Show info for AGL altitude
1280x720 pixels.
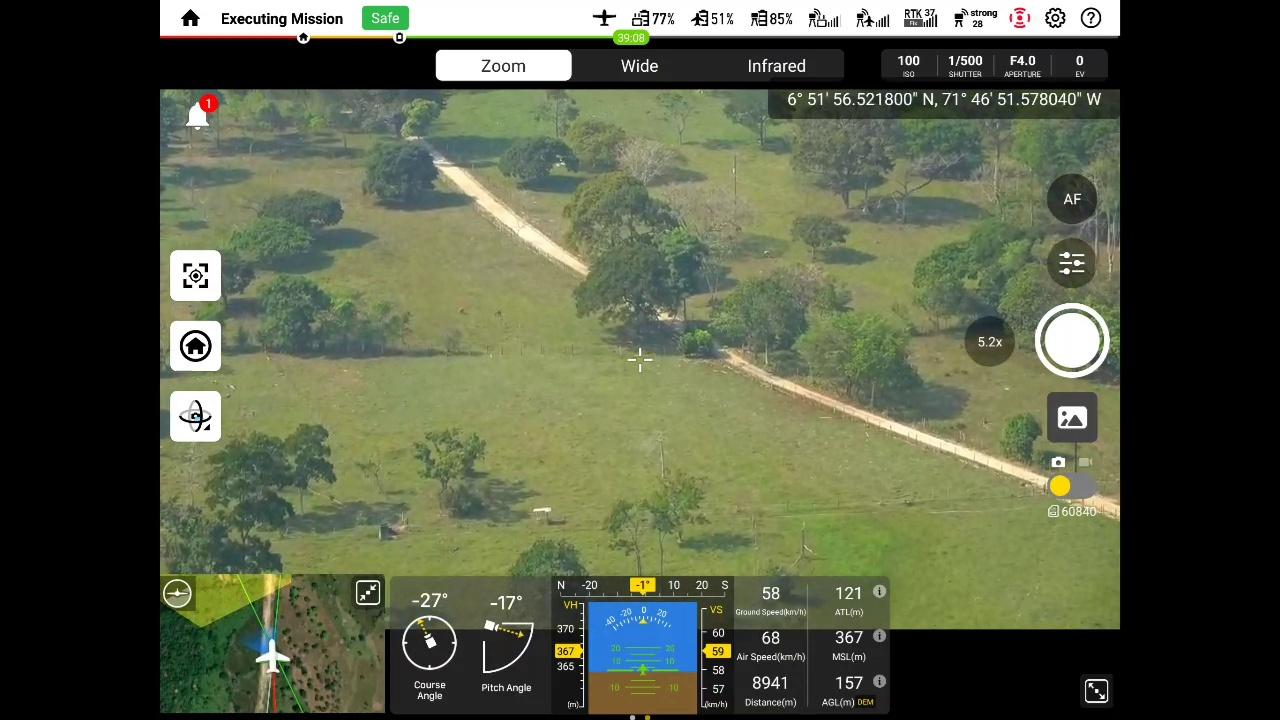pos(879,681)
